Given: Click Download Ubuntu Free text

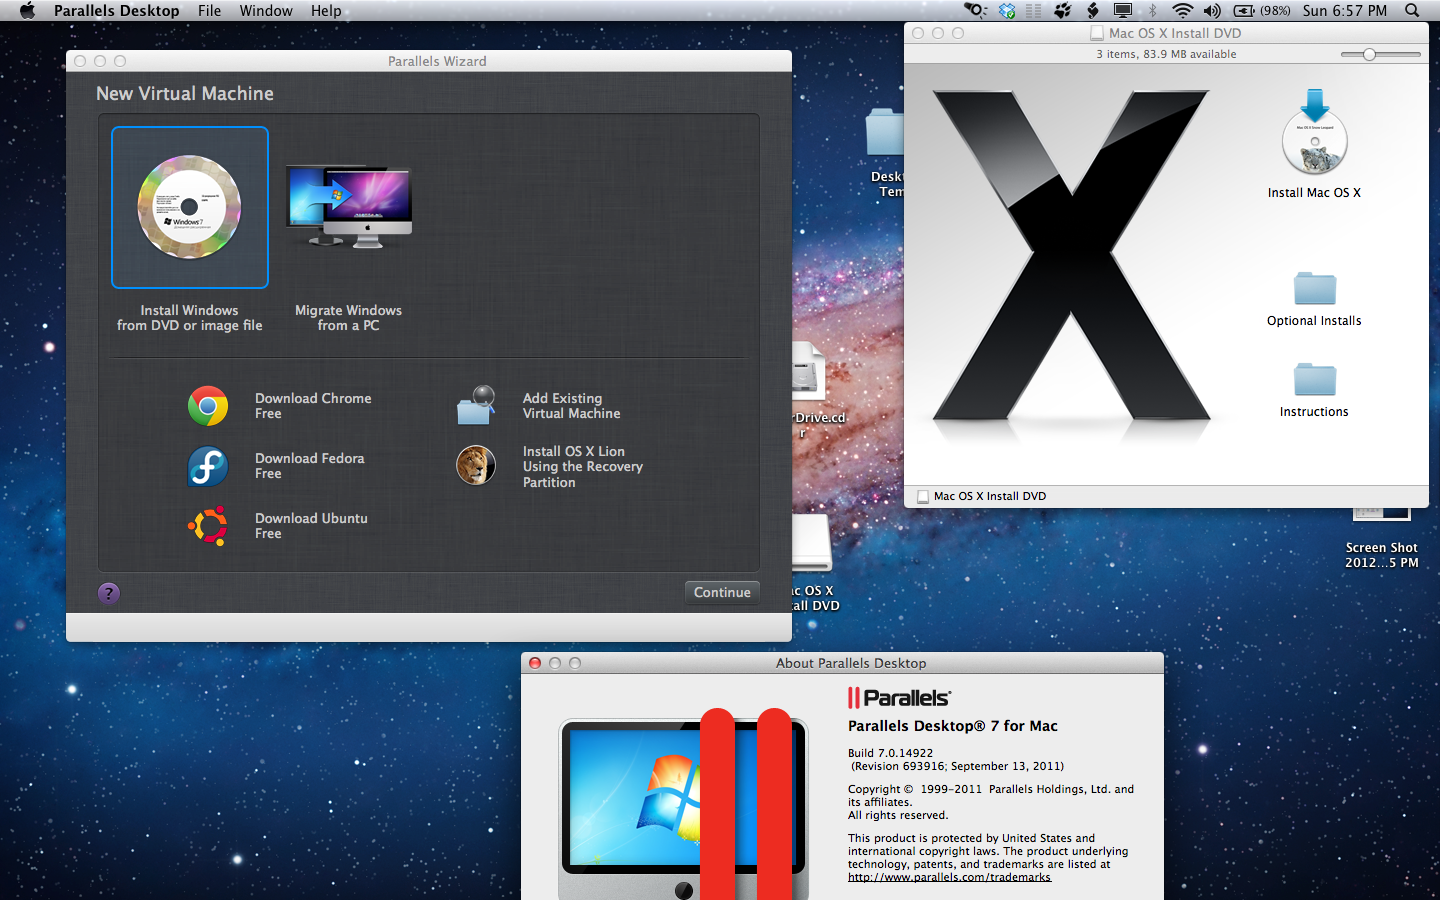Looking at the screenshot, I should point(311,525).
